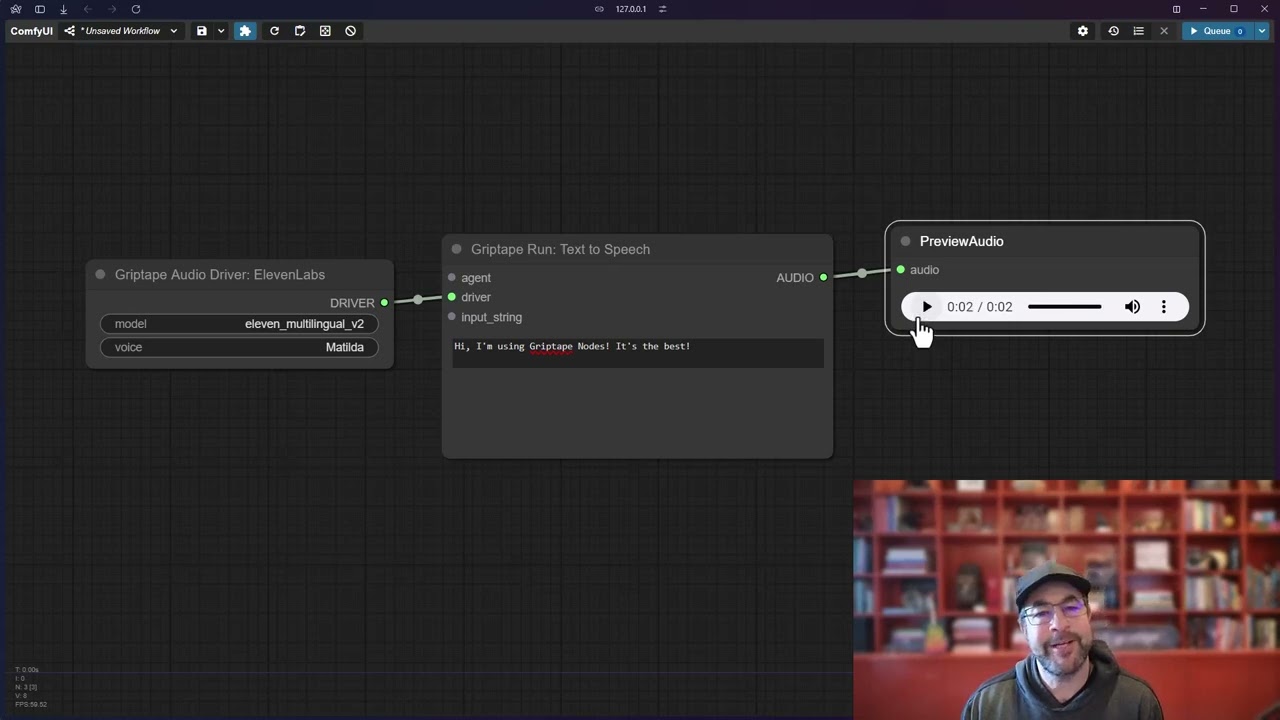Viewport: 1280px width, 720px height.
Task: Collapse the ElevenLabs Audio Driver node dot
Action: 100,275
